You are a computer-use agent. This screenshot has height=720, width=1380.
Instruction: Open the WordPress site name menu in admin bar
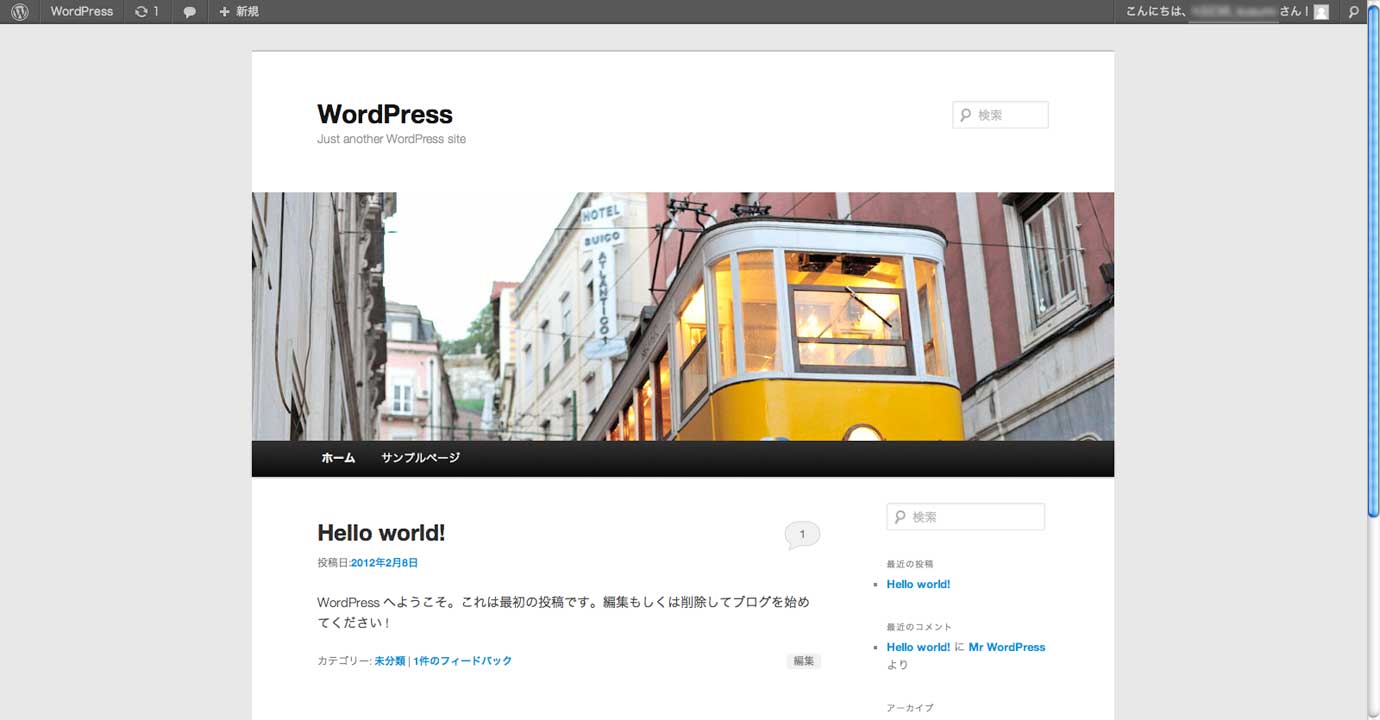coord(82,12)
